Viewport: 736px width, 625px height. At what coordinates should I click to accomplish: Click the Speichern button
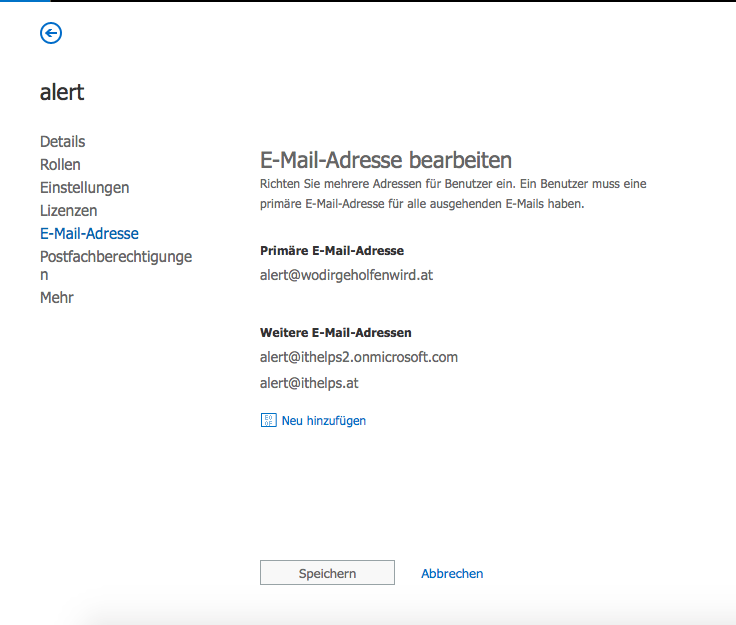click(327, 572)
